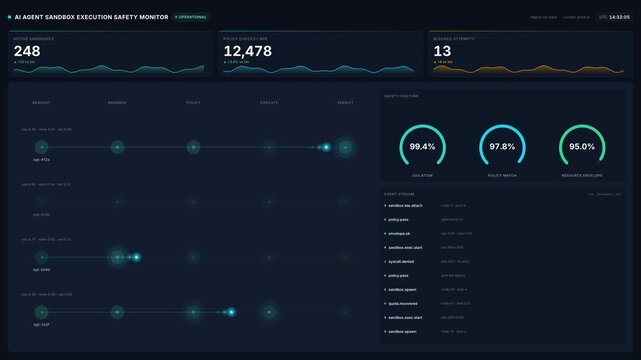Viewport: 641px width, 360px height.
Task: Click the moving pulse after agt-2e9d's sandbox node
Action: pyautogui.click(x=136, y=257)
